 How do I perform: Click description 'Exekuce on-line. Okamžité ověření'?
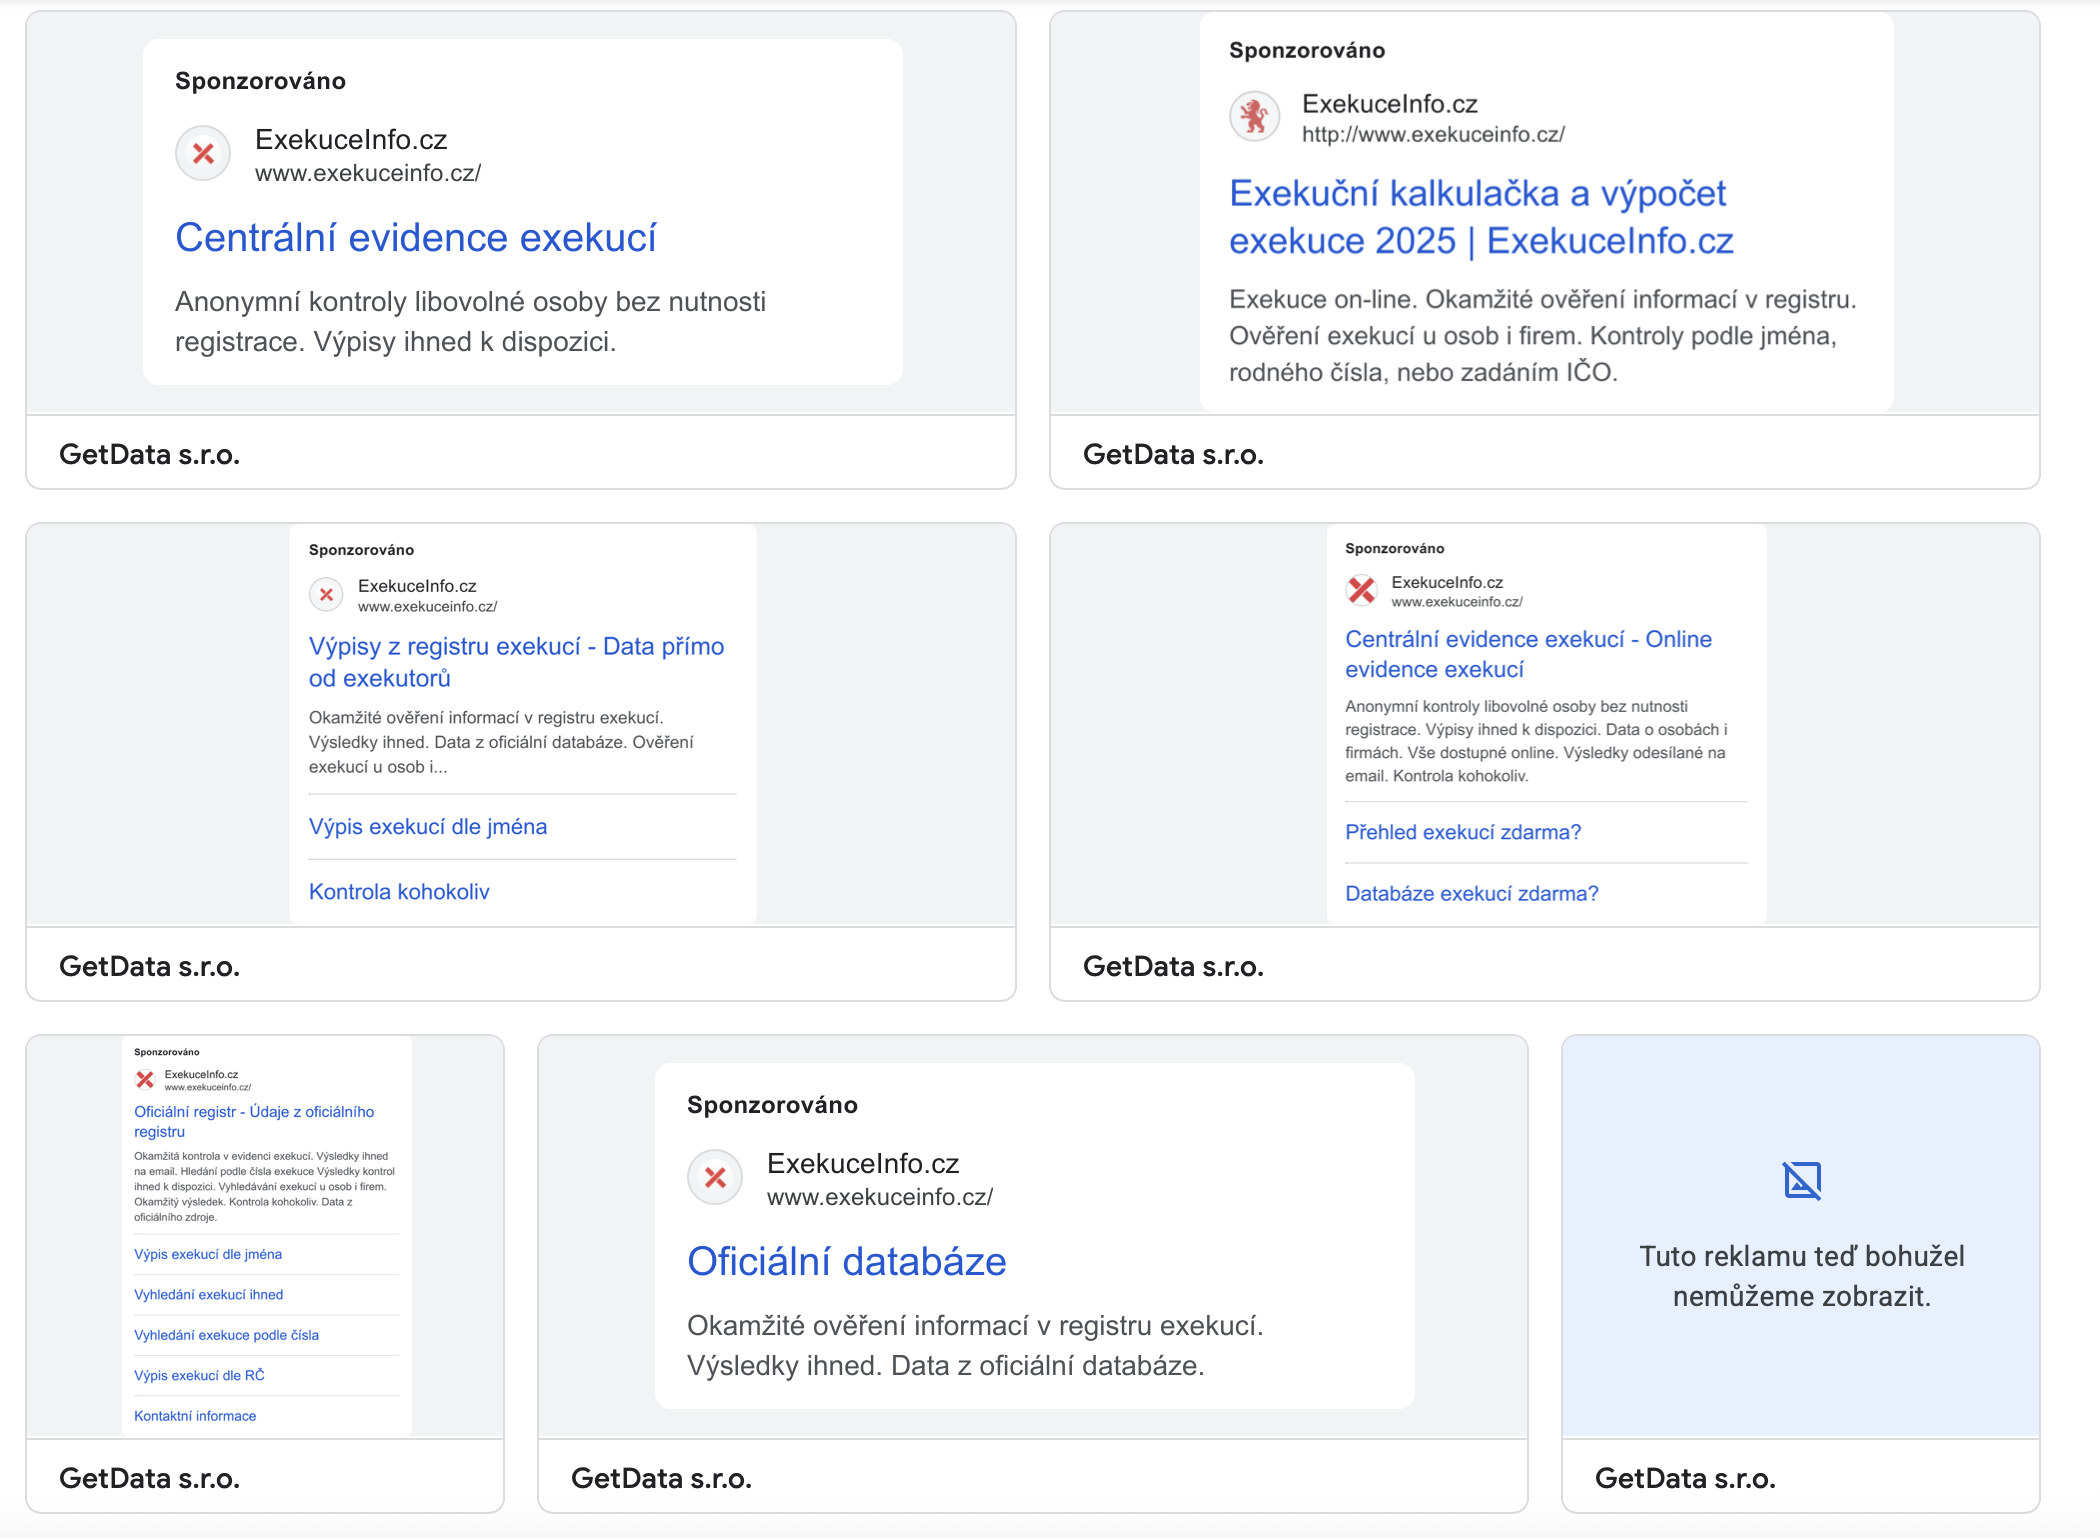[x=1543, y=336]
